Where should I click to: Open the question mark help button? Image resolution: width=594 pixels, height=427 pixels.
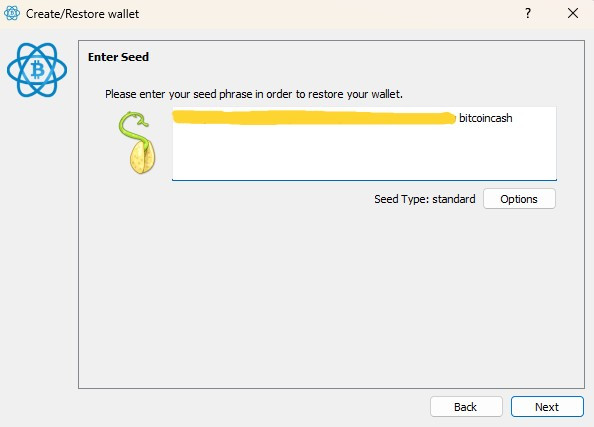tap(528, 14)
